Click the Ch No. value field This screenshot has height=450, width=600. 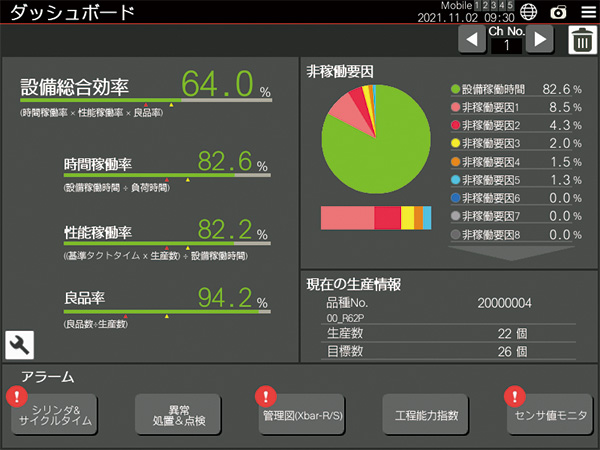(505, 46)
